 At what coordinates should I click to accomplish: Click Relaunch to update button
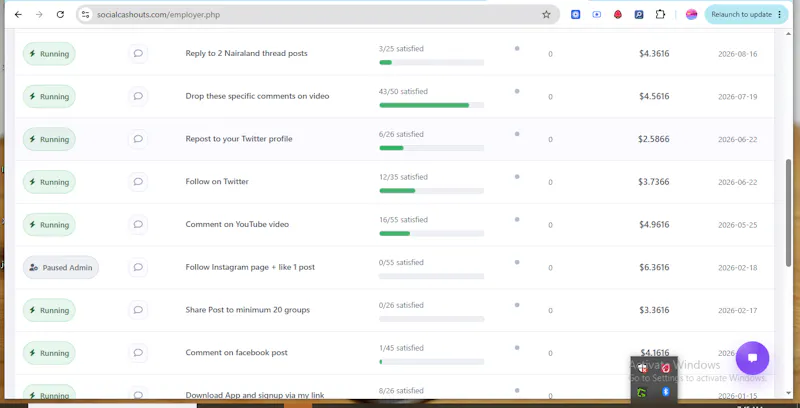click(745, 15)
